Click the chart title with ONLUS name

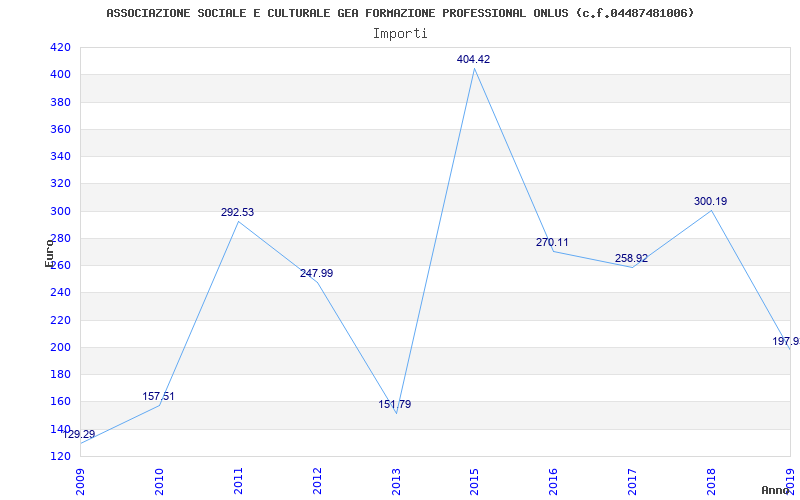[400, 13]
